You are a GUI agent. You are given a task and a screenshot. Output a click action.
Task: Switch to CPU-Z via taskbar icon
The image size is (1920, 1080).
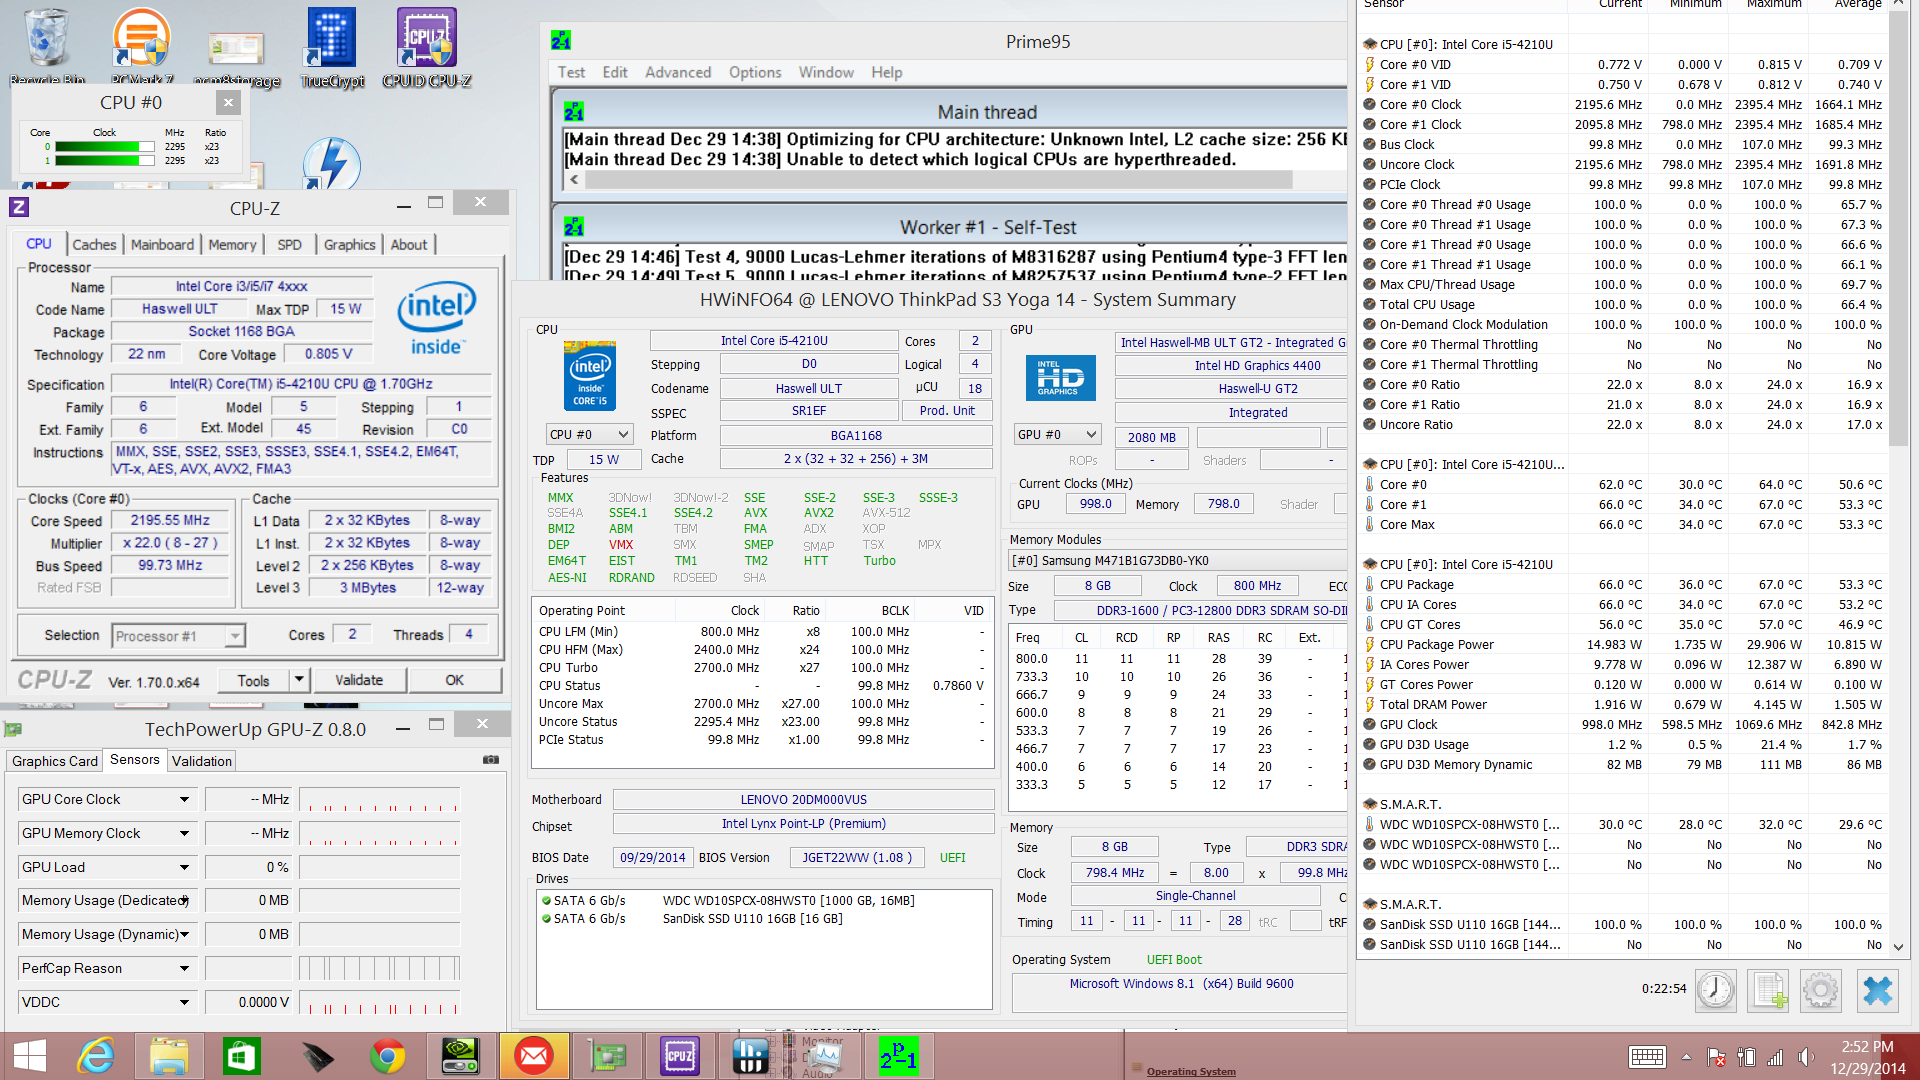click(680, 1056)
